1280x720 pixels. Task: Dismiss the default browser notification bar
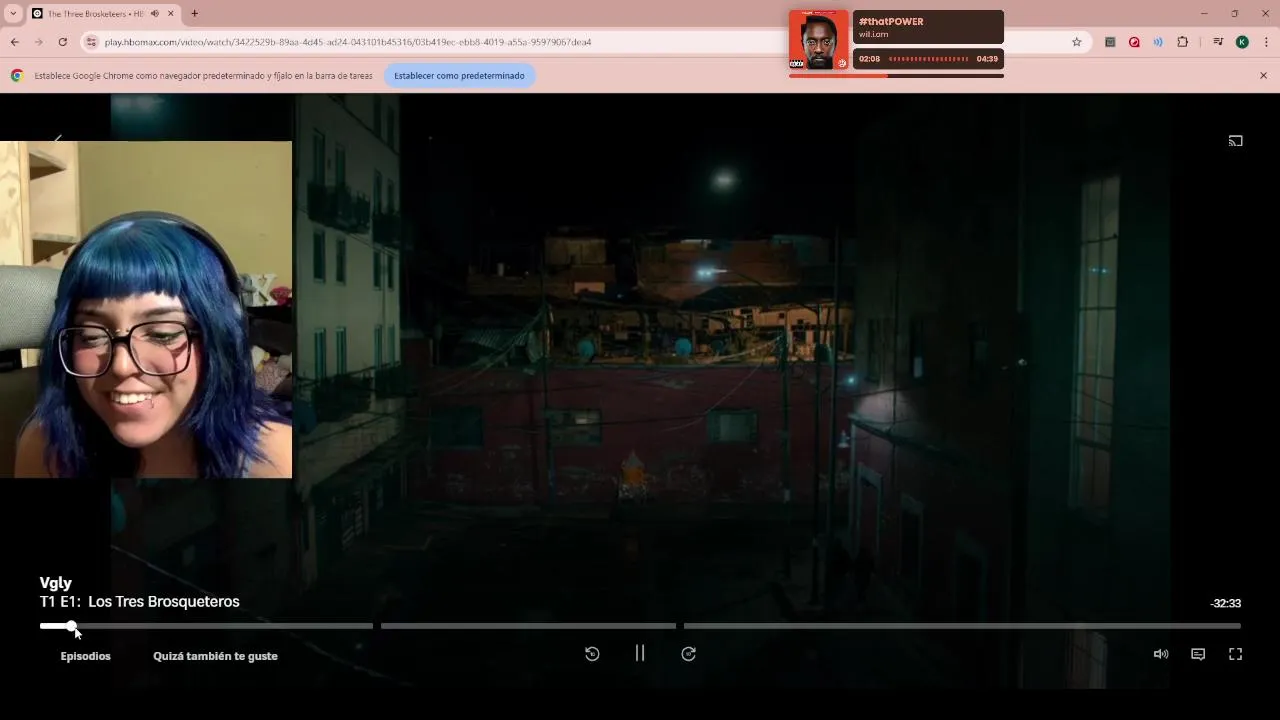[x=1263, y=76]
